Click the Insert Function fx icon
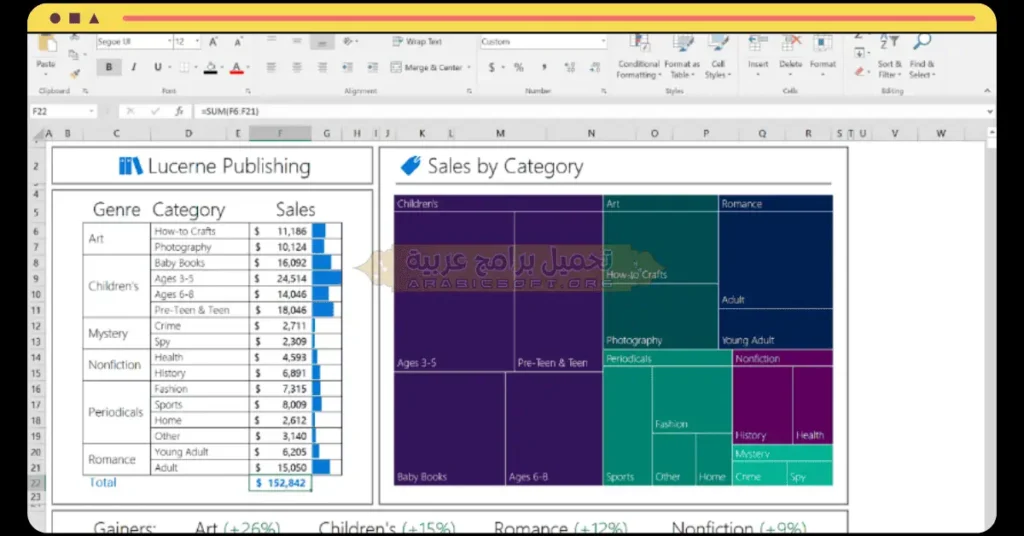This screenshot has height=536, width=1024. click(x=179, y=111)
